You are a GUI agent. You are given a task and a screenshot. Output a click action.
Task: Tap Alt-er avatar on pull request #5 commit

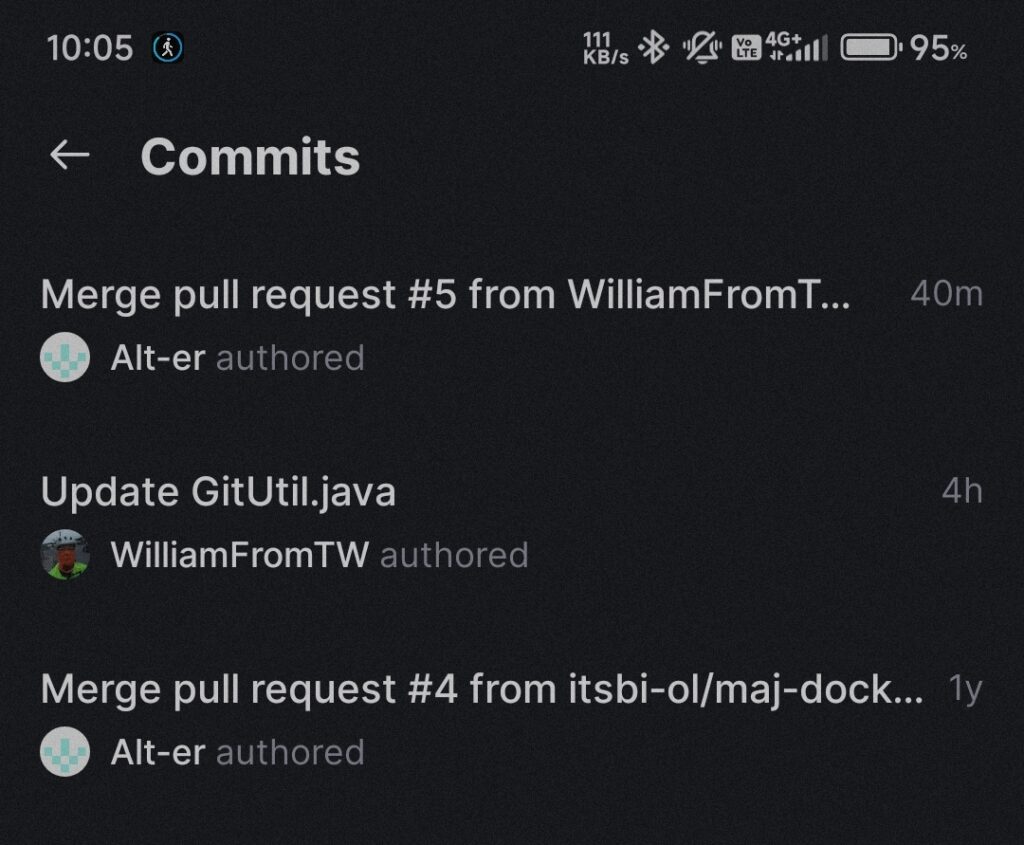65,357
